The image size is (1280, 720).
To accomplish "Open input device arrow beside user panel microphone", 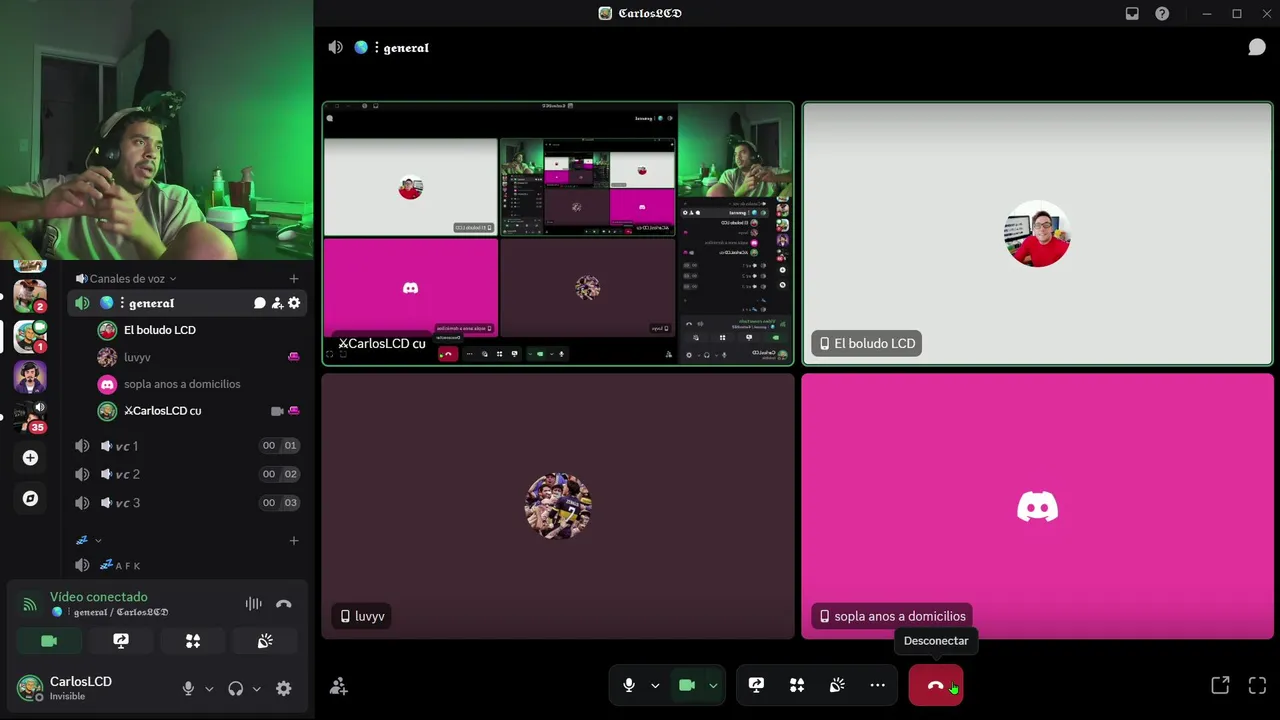I will pos(209,688).
